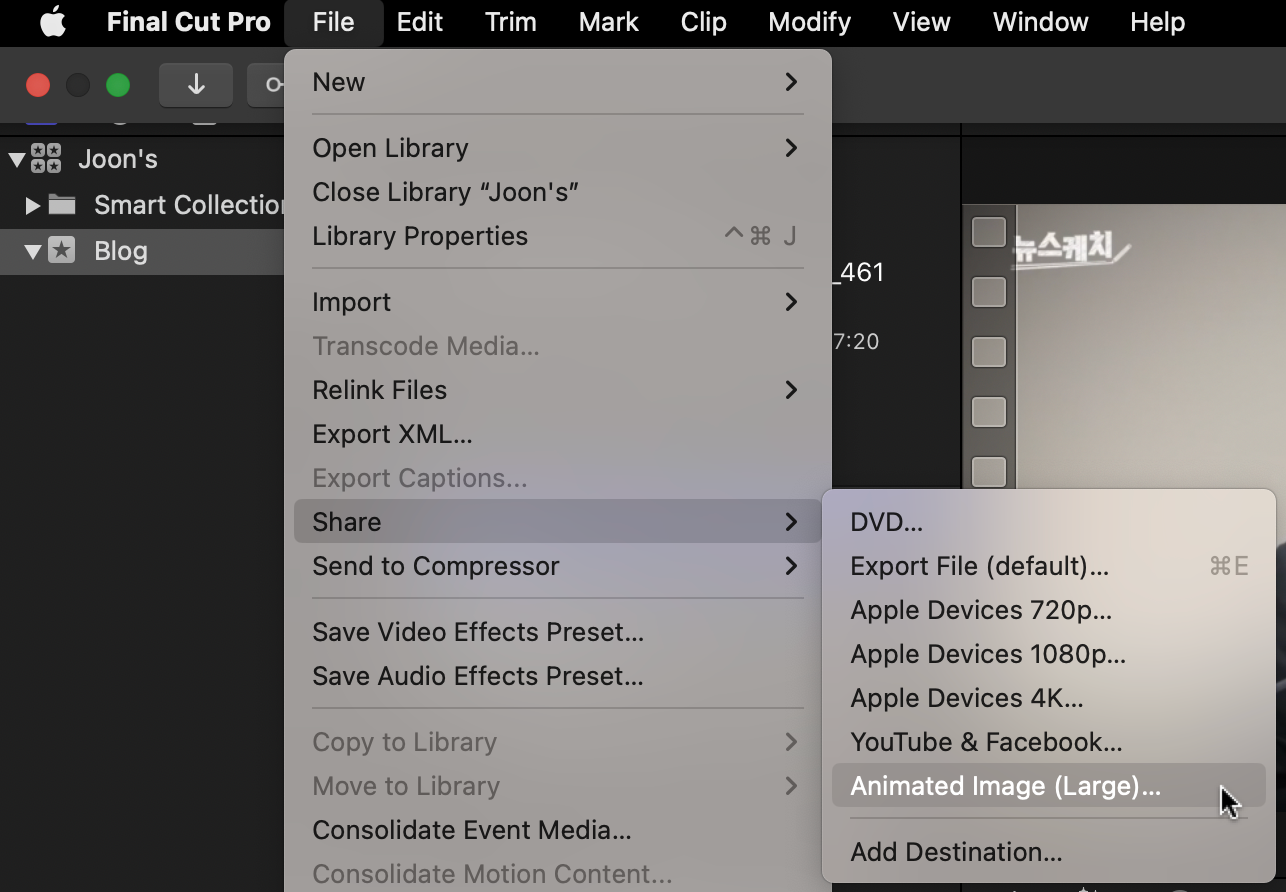
Task: Choose Add Destination...
Action: (x=1049, y=852)
